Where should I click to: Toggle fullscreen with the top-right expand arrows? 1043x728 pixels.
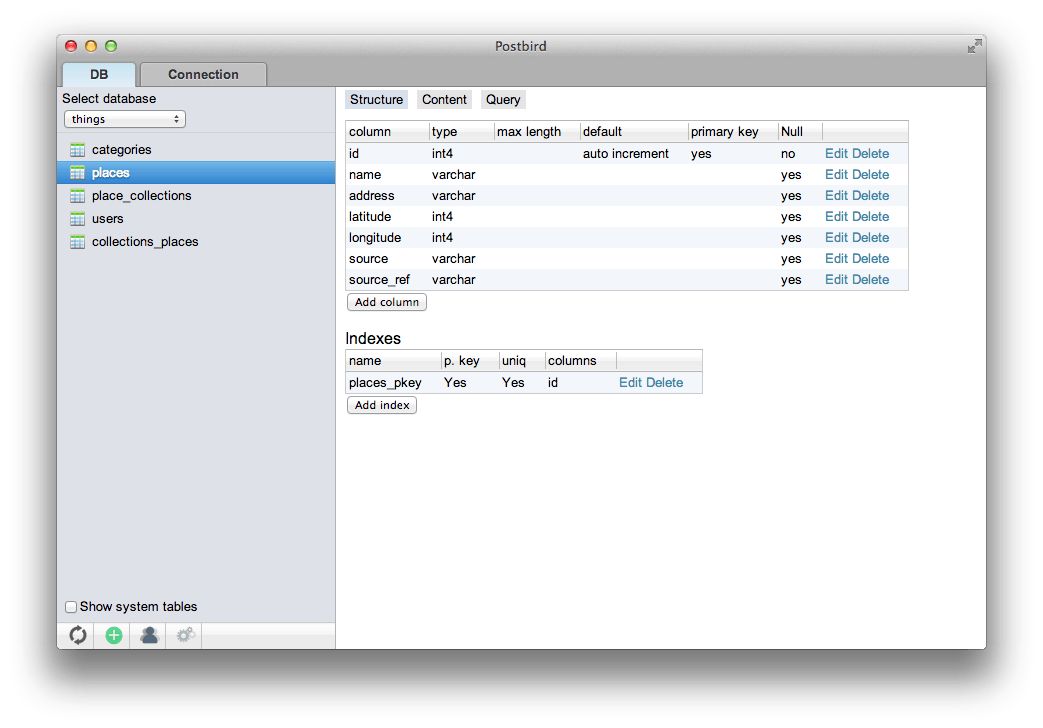point(974,46)
